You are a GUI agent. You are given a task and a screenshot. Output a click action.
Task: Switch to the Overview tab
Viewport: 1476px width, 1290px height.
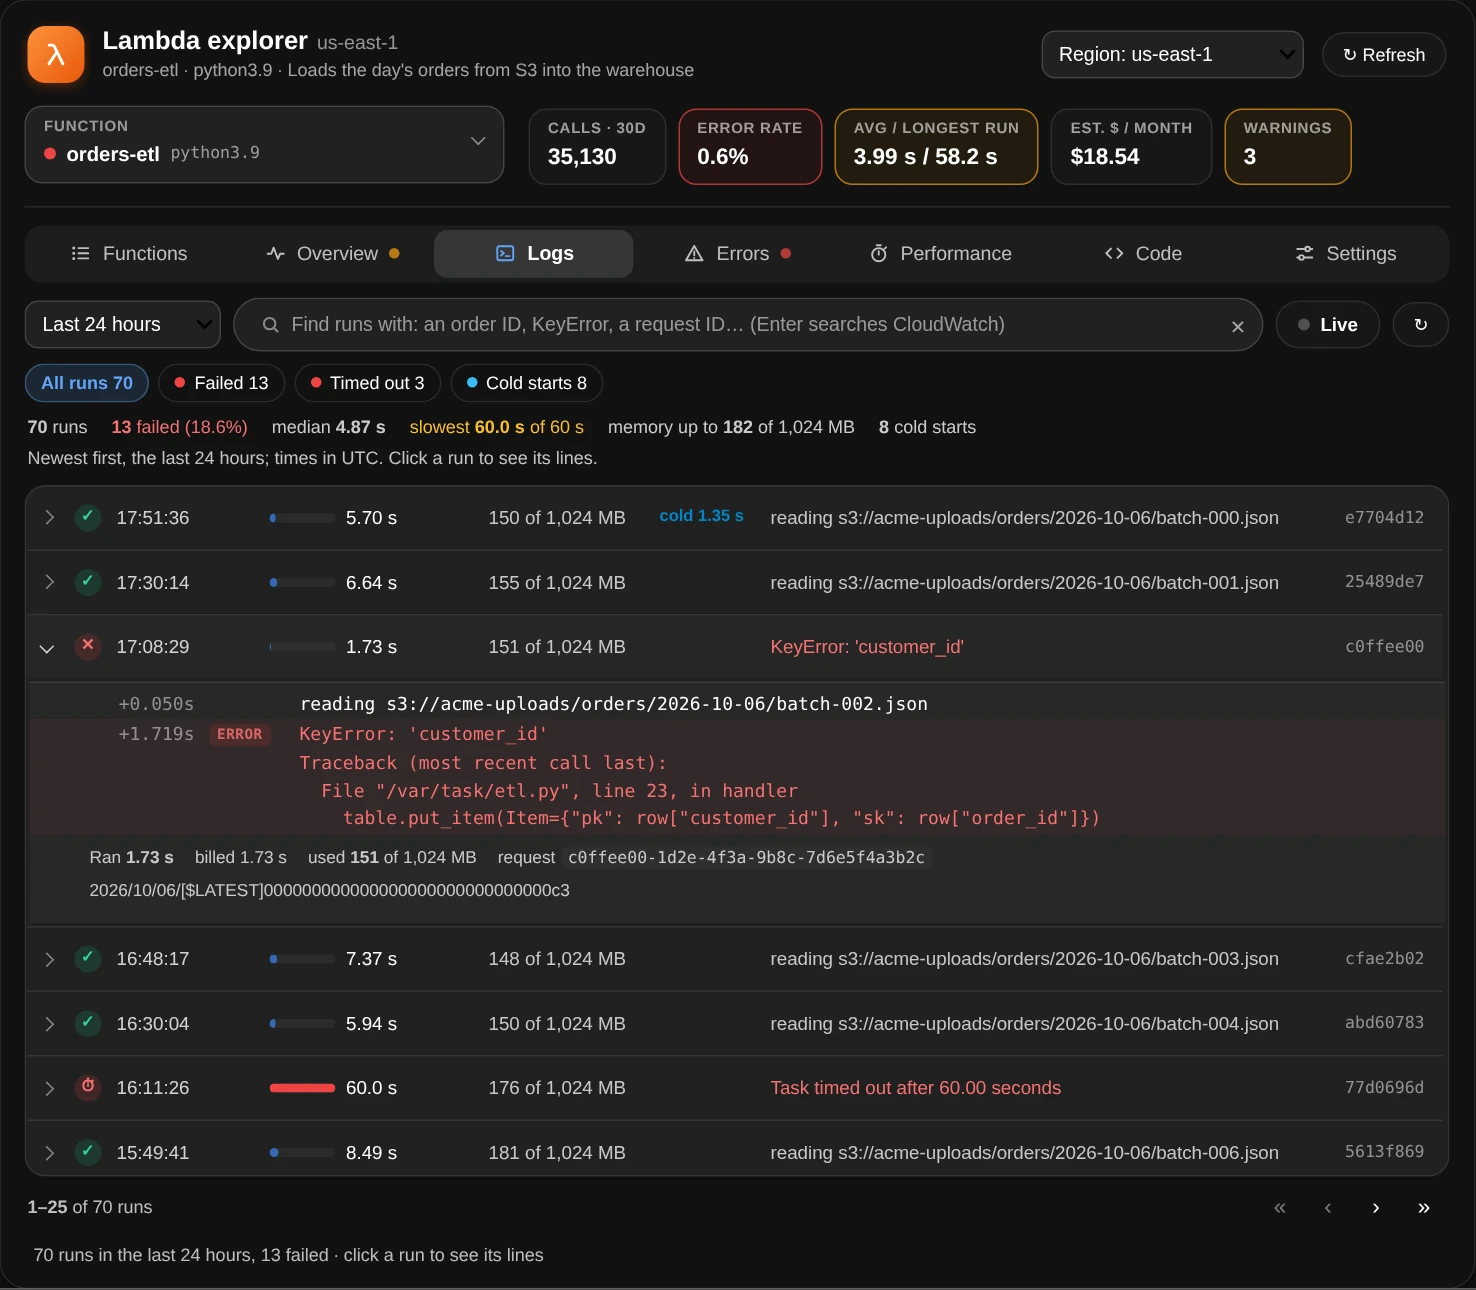point(333,254)
